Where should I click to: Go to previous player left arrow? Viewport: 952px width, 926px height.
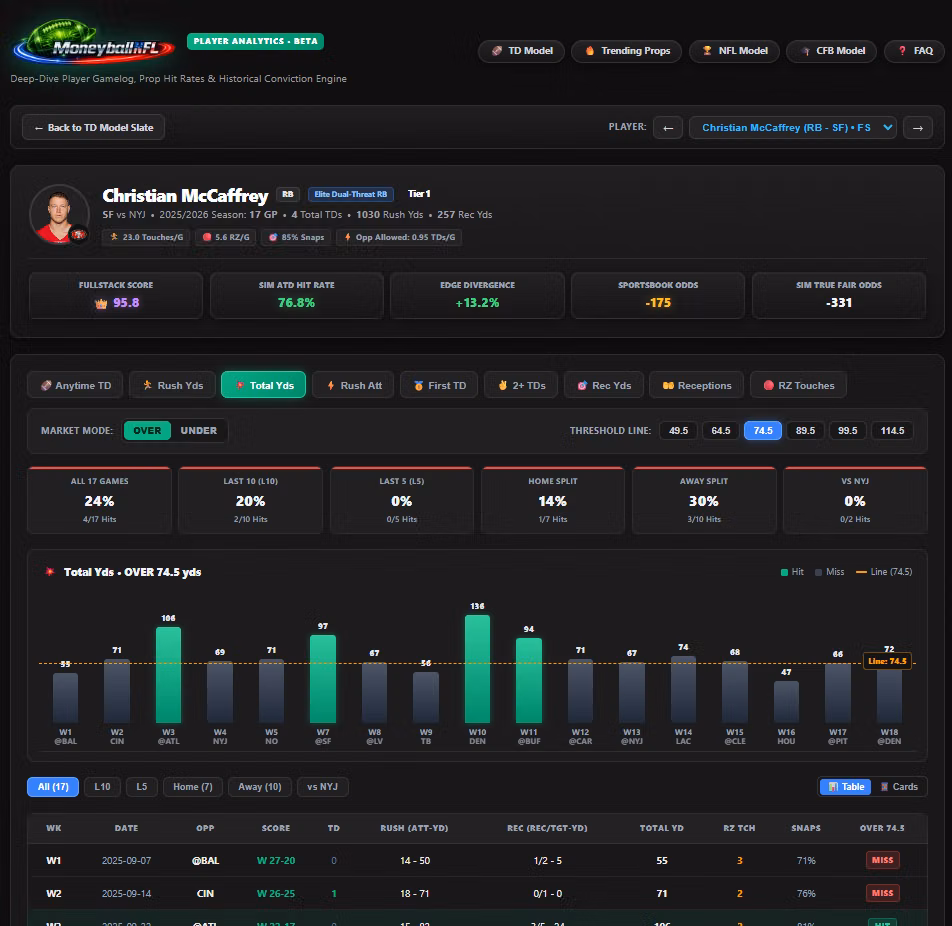pos(668,128)
